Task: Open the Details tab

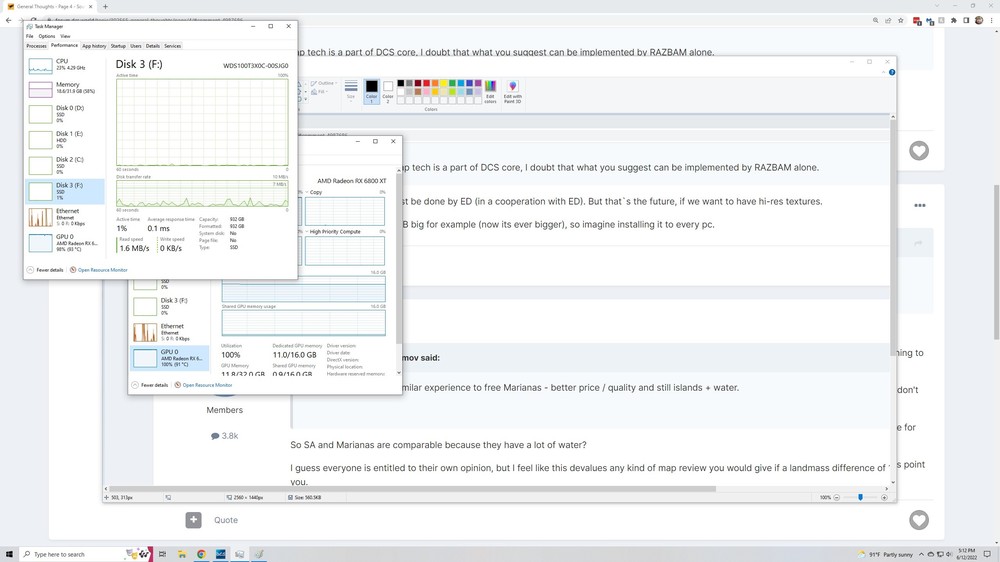Action: click(152, 46)
